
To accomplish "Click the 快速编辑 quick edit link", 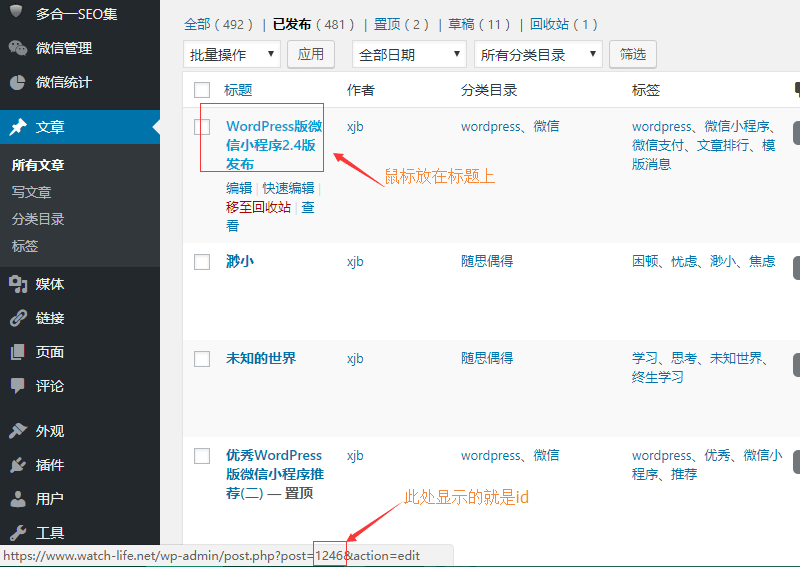I will tap(288, 188).
